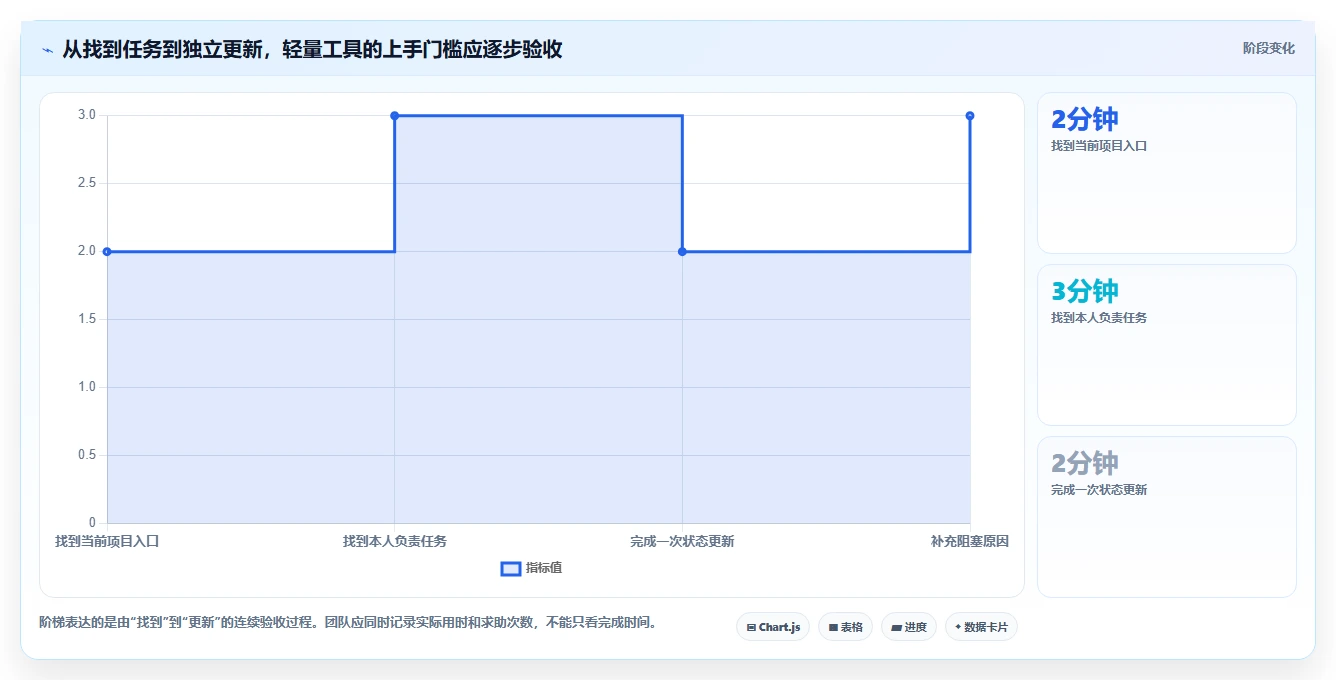Select the 进度 pill
The width and height of the screenshot is (1336, 680).
click(909, 627)
